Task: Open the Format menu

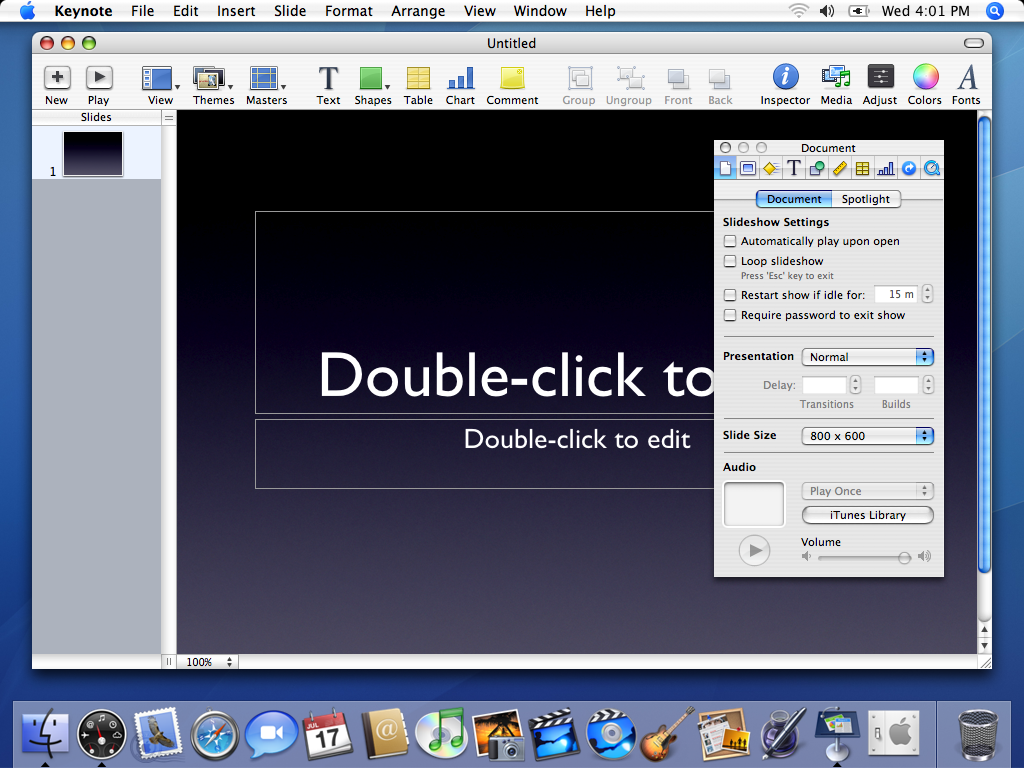Action: click(x=349, y=11)
